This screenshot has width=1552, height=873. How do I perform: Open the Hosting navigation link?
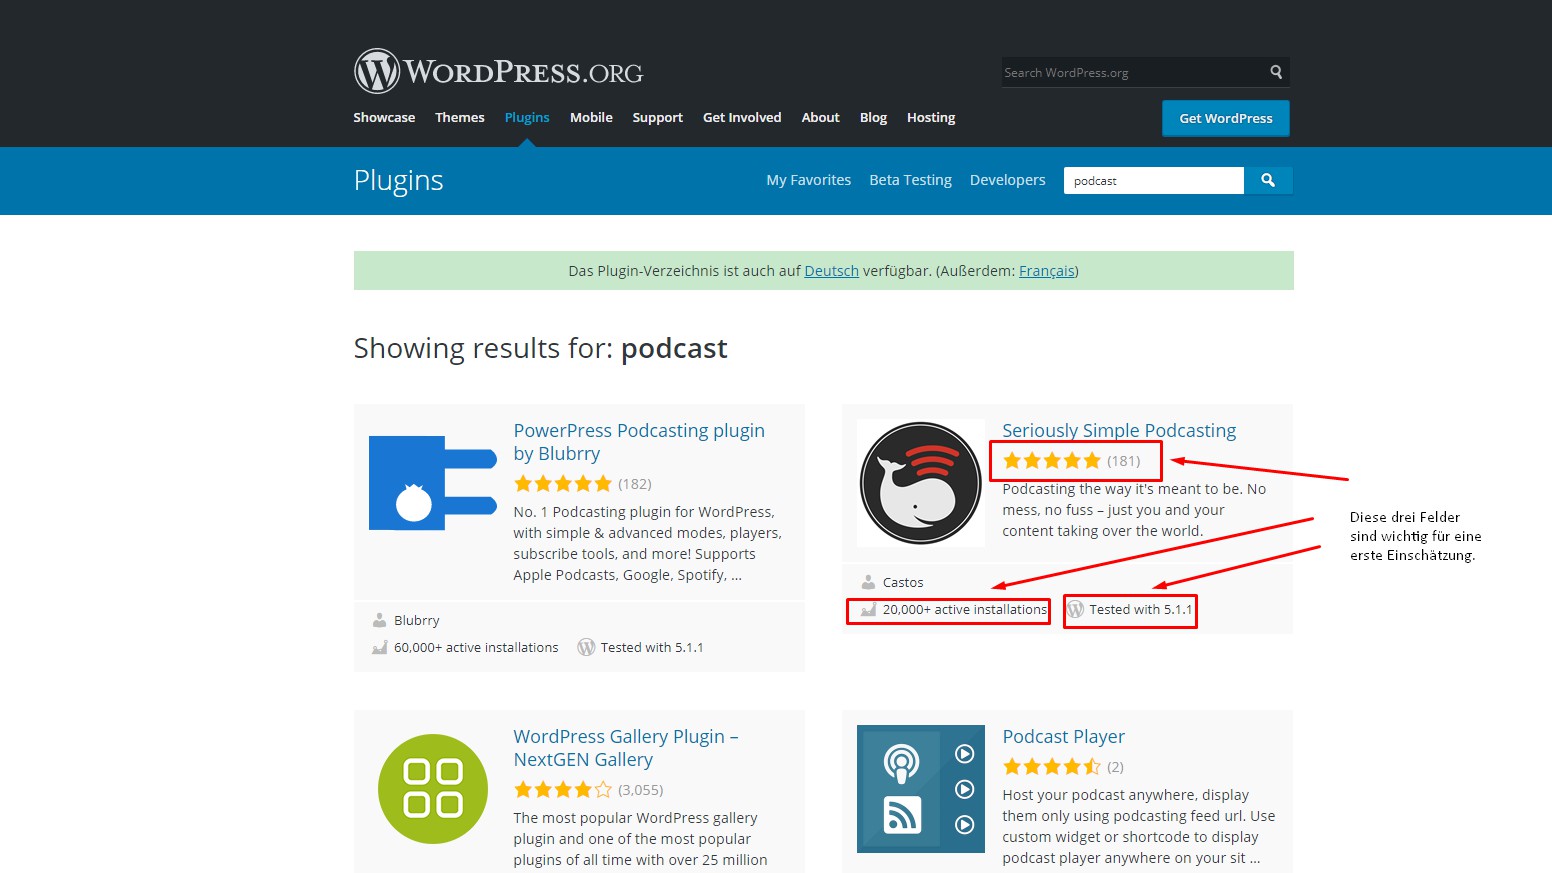pyautogui.click(x=930, y=118)
